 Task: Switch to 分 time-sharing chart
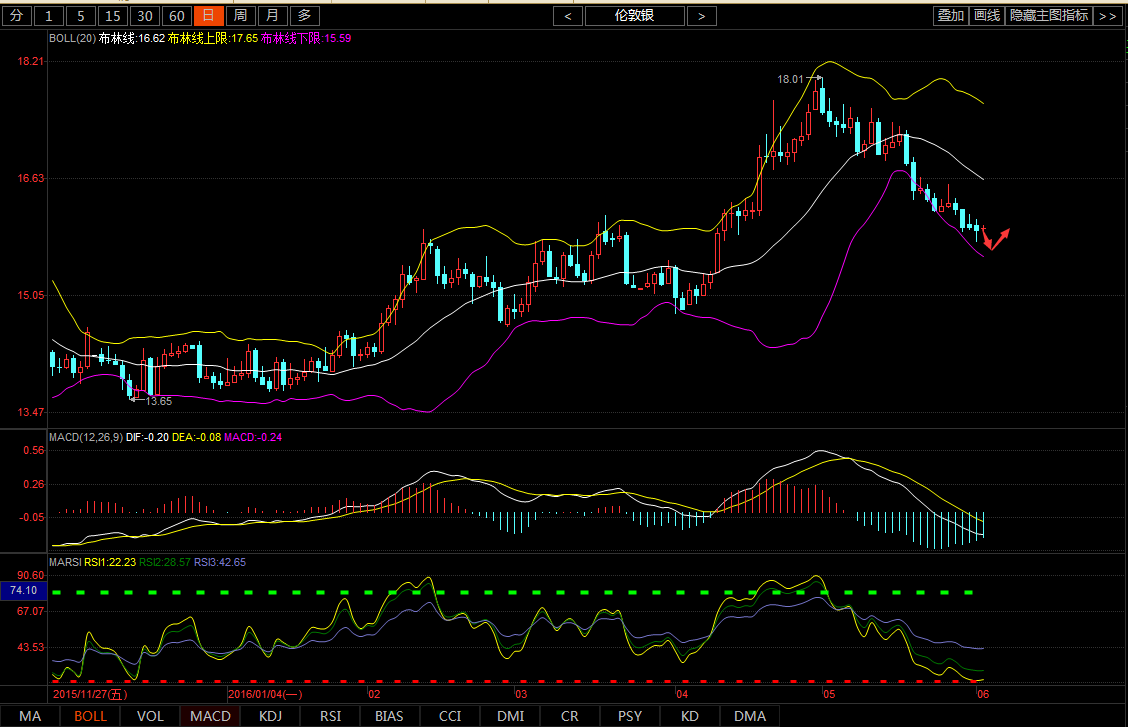coord(17,16)
